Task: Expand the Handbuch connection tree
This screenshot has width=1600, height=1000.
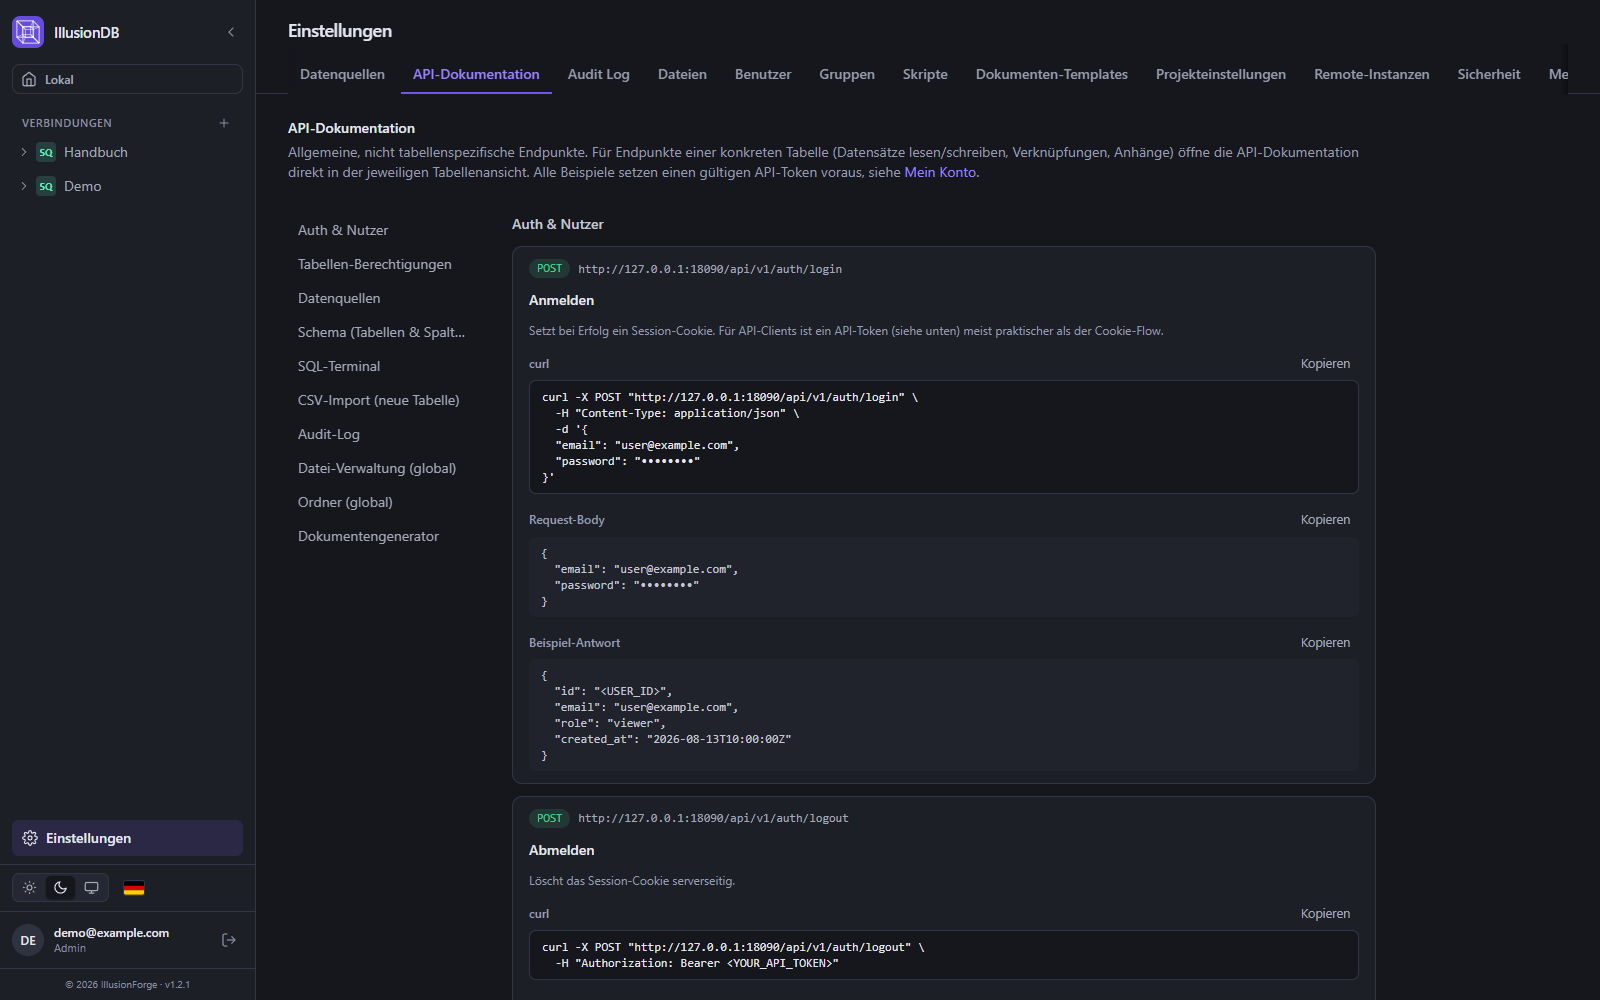Action: coord(24,152)
